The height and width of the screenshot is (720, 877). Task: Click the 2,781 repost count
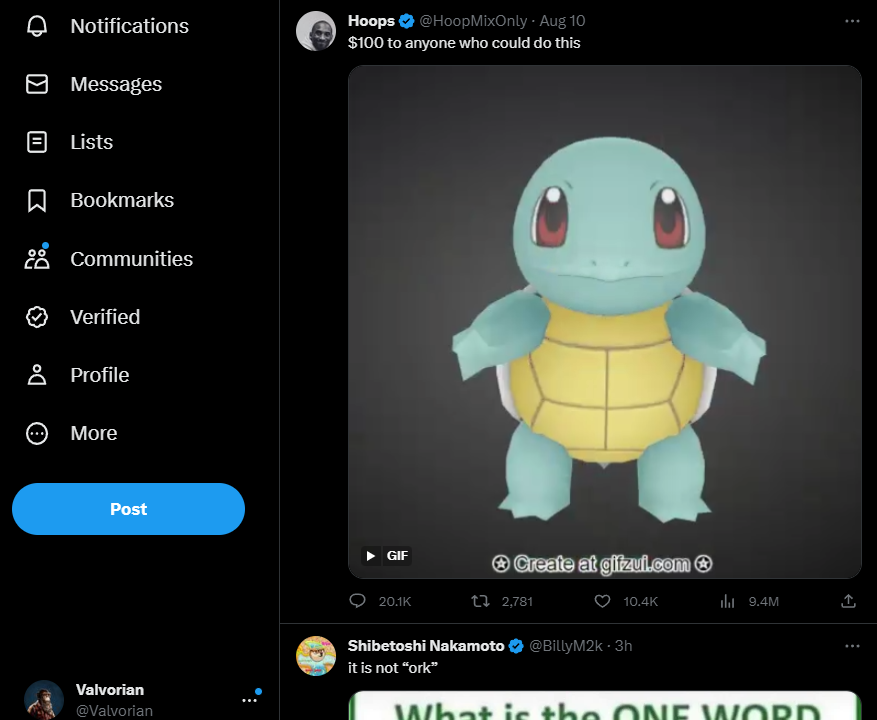[517, 601]
